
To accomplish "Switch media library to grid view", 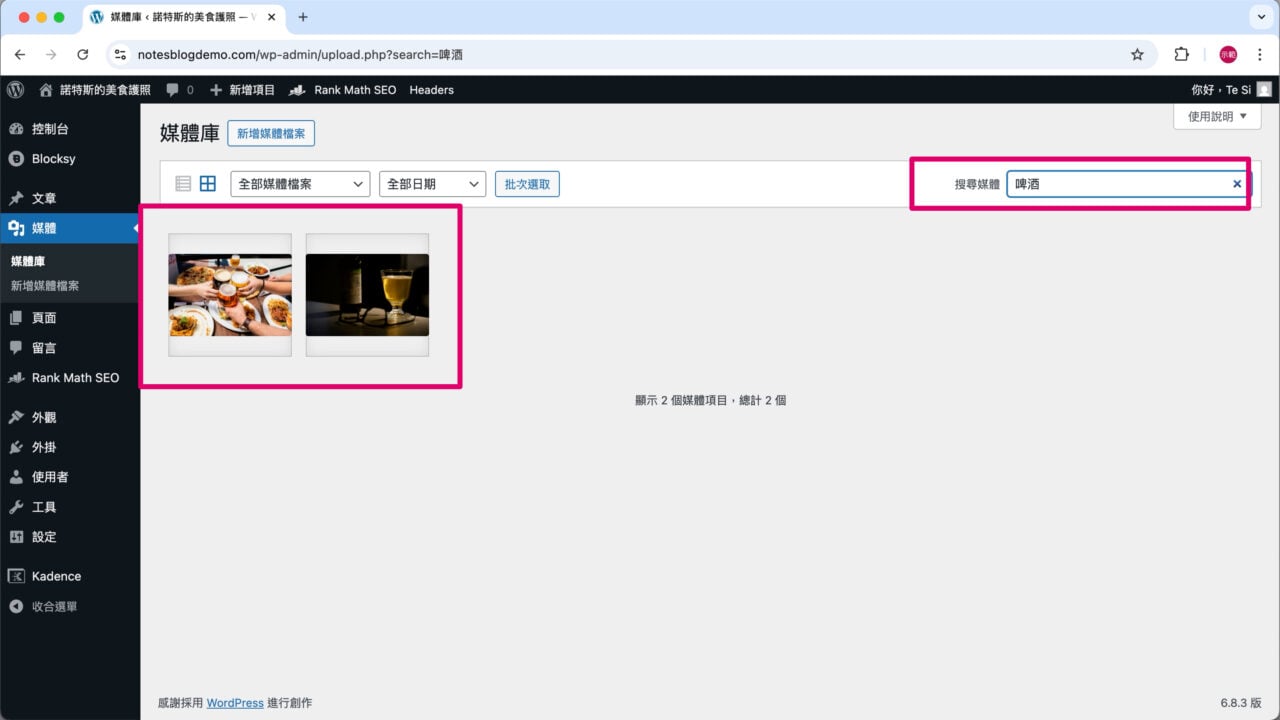I will 208,184.
